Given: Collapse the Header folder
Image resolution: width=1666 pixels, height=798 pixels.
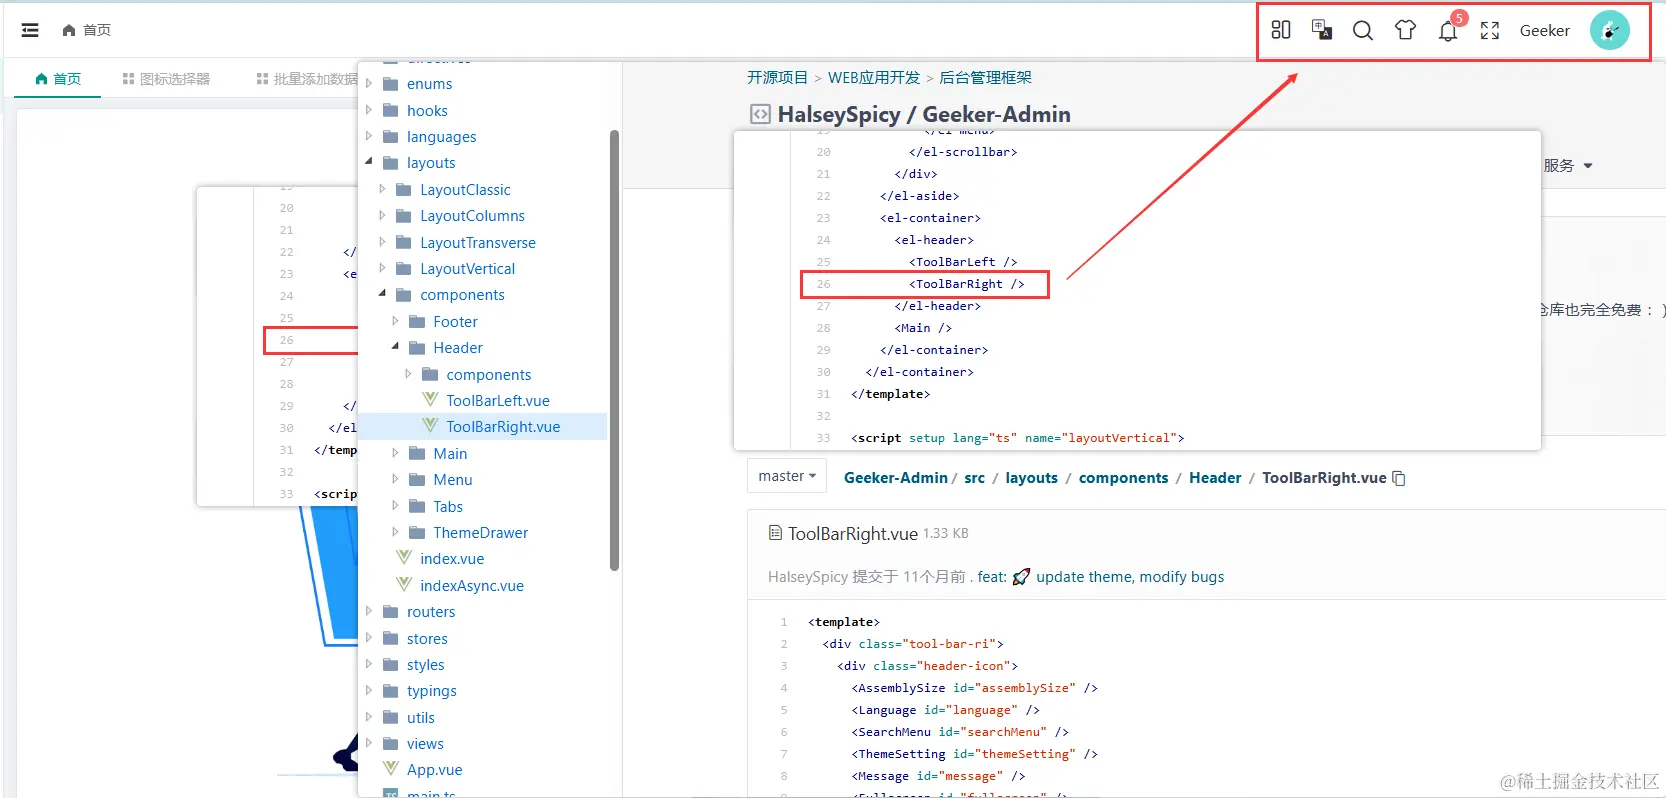Looking at the screenshot, I should coord(395,346).
